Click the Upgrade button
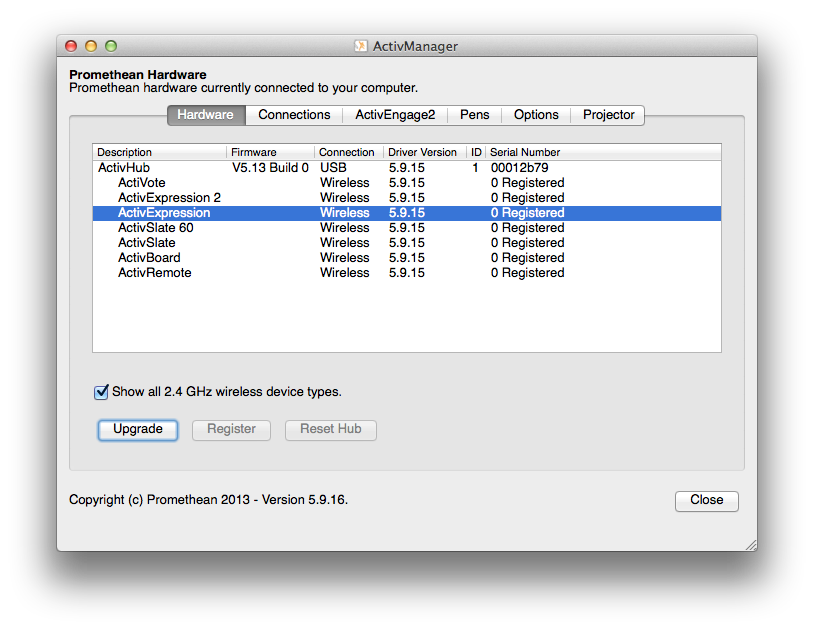This screenshot has width=814, height=630. click(137, 429)
